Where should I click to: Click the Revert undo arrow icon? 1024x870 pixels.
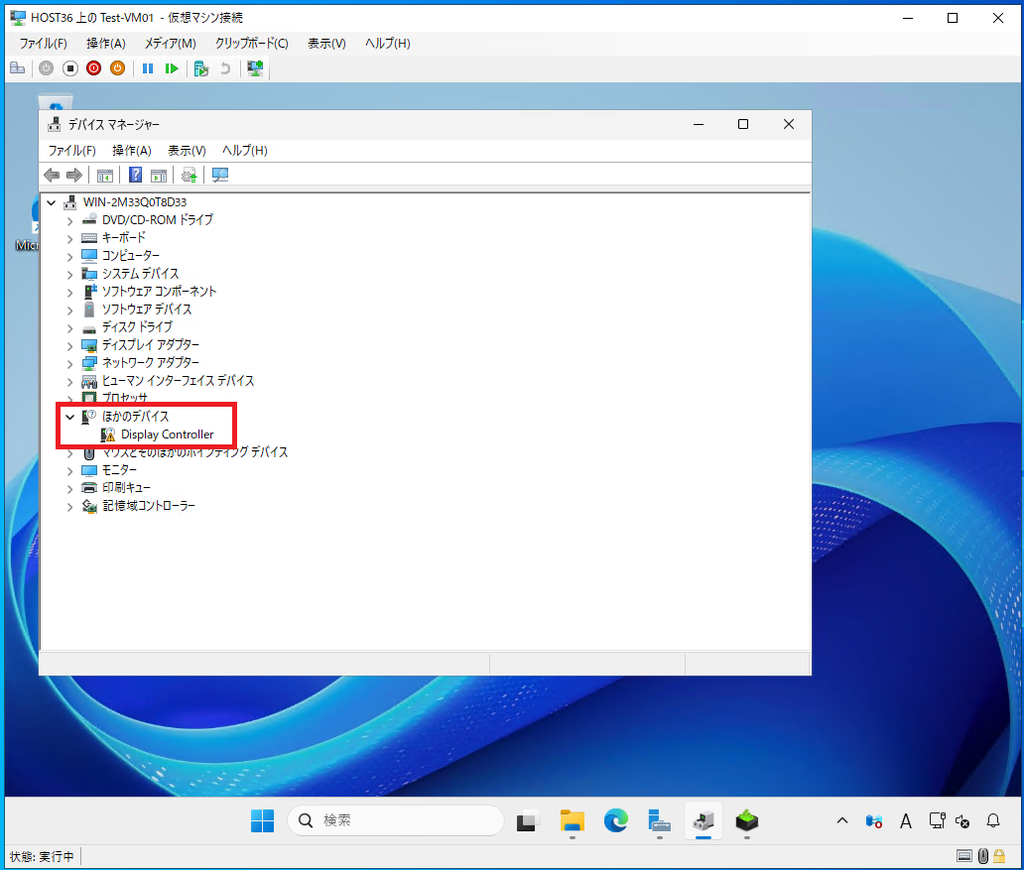[225, 68]
